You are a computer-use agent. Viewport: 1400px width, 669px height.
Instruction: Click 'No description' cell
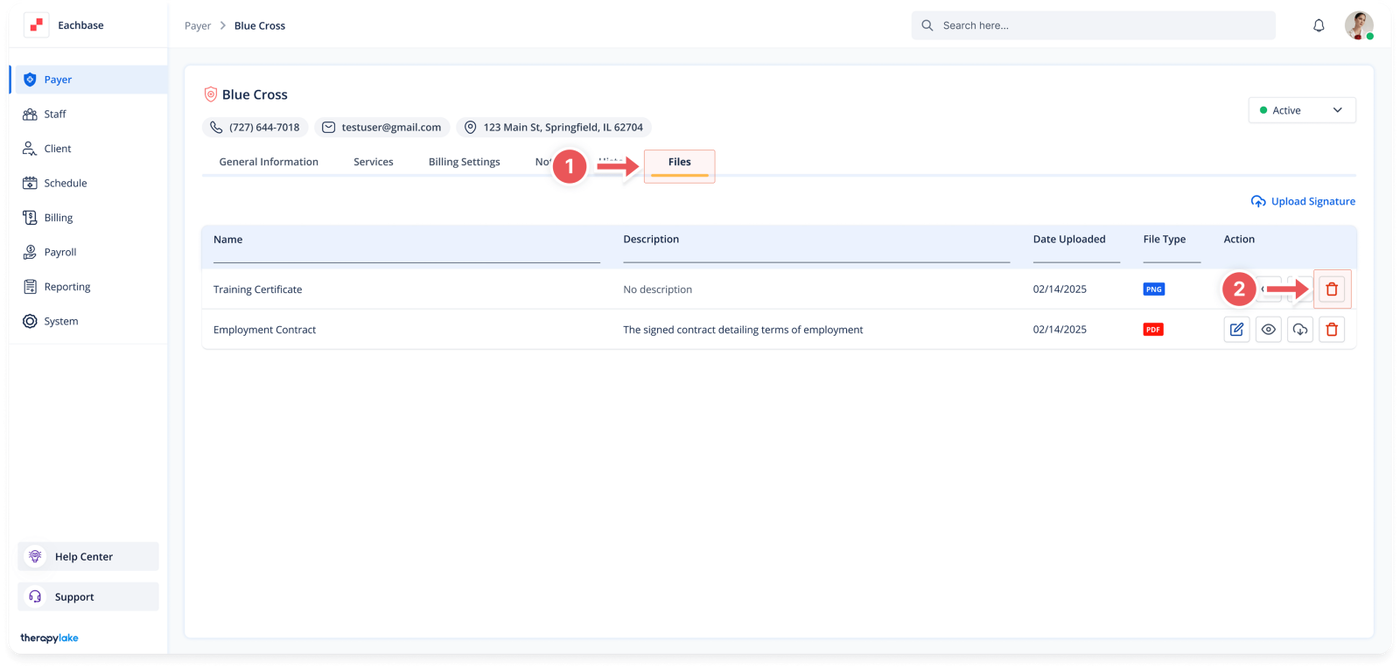coord(657,289)
